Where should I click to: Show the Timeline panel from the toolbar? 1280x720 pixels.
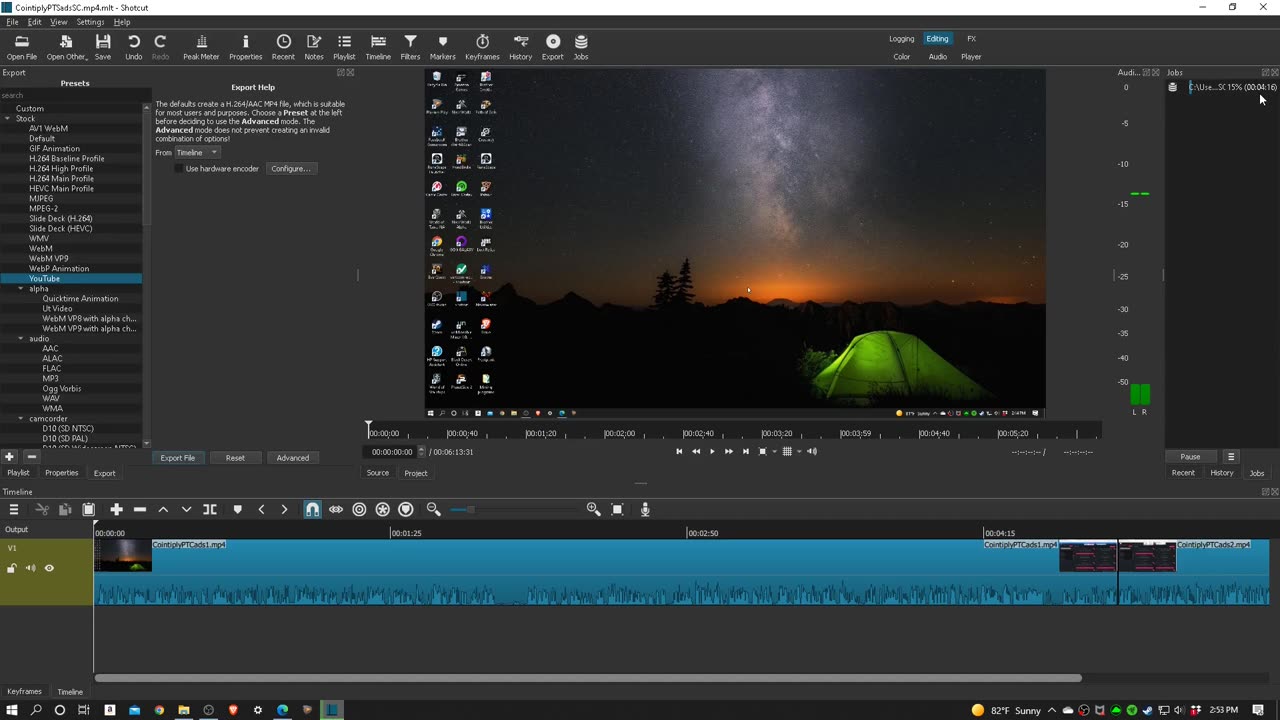378,46
